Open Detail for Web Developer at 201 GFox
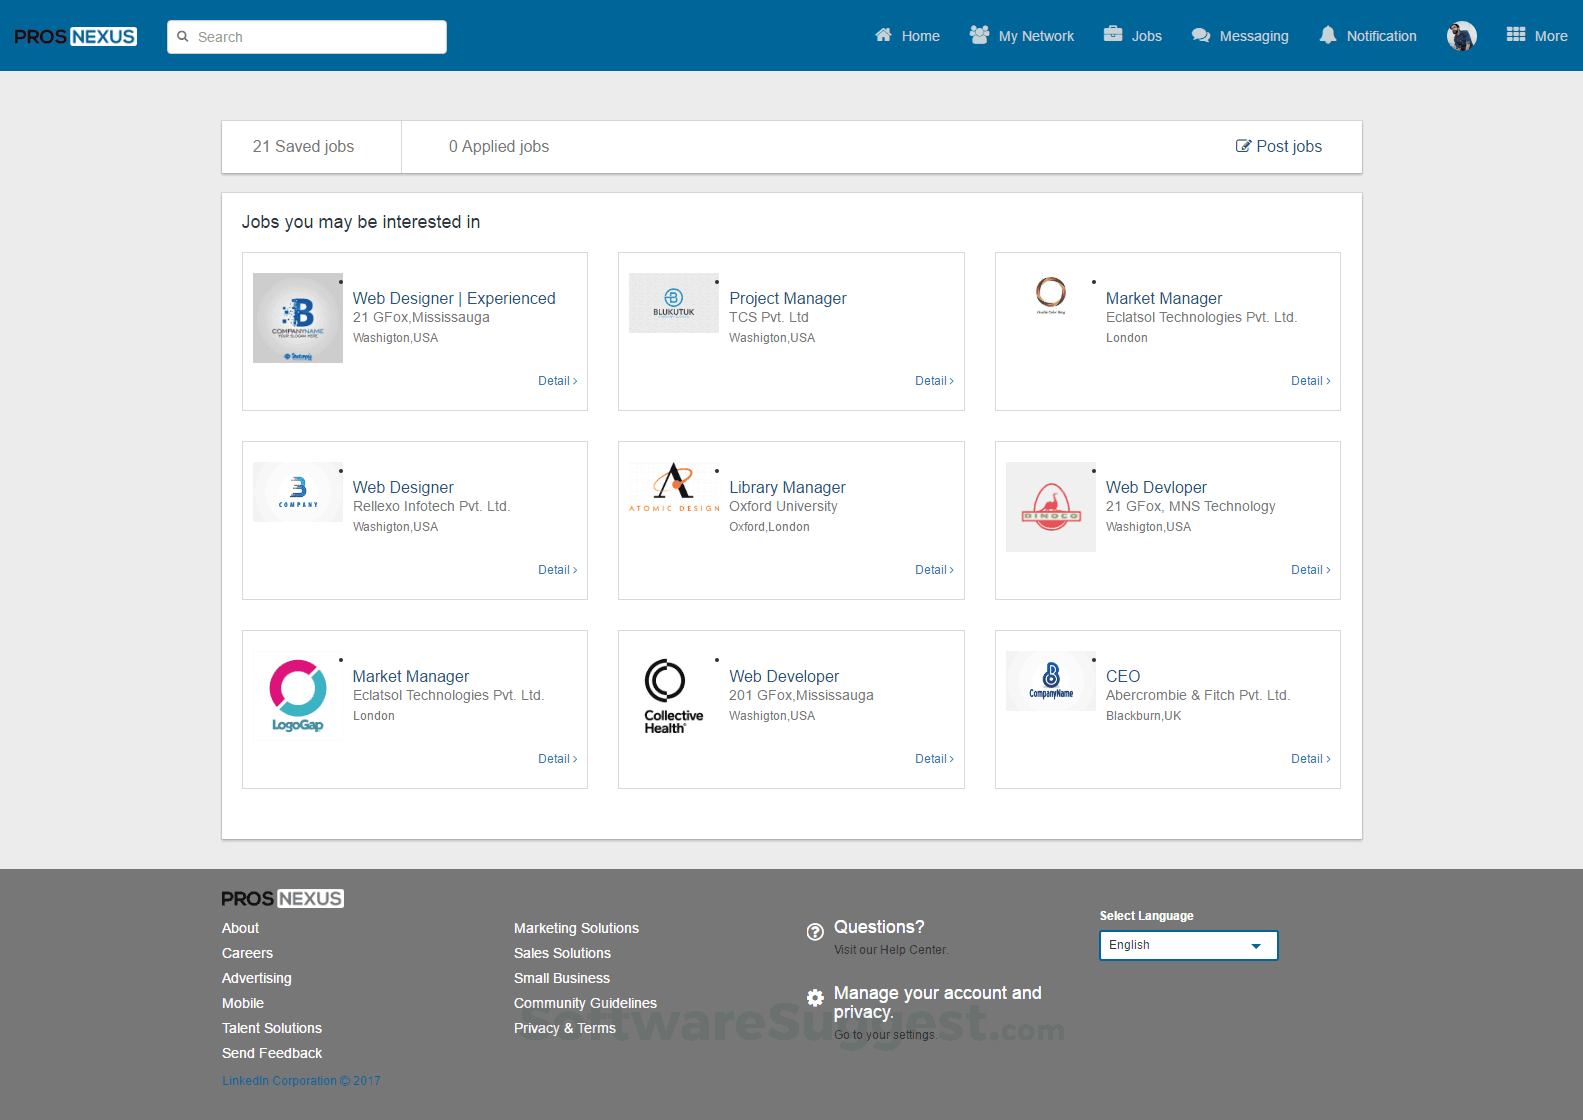Screen dimensions: 1583x1120 (x=934, y=759)
